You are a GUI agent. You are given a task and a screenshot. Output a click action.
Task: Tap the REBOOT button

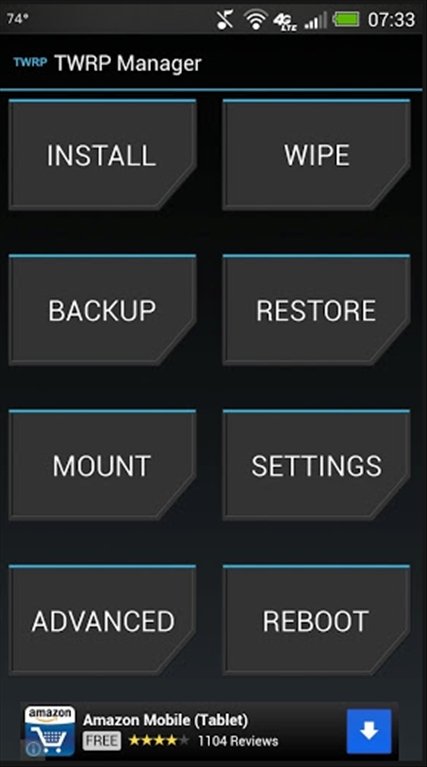click(x=316, y=620)
